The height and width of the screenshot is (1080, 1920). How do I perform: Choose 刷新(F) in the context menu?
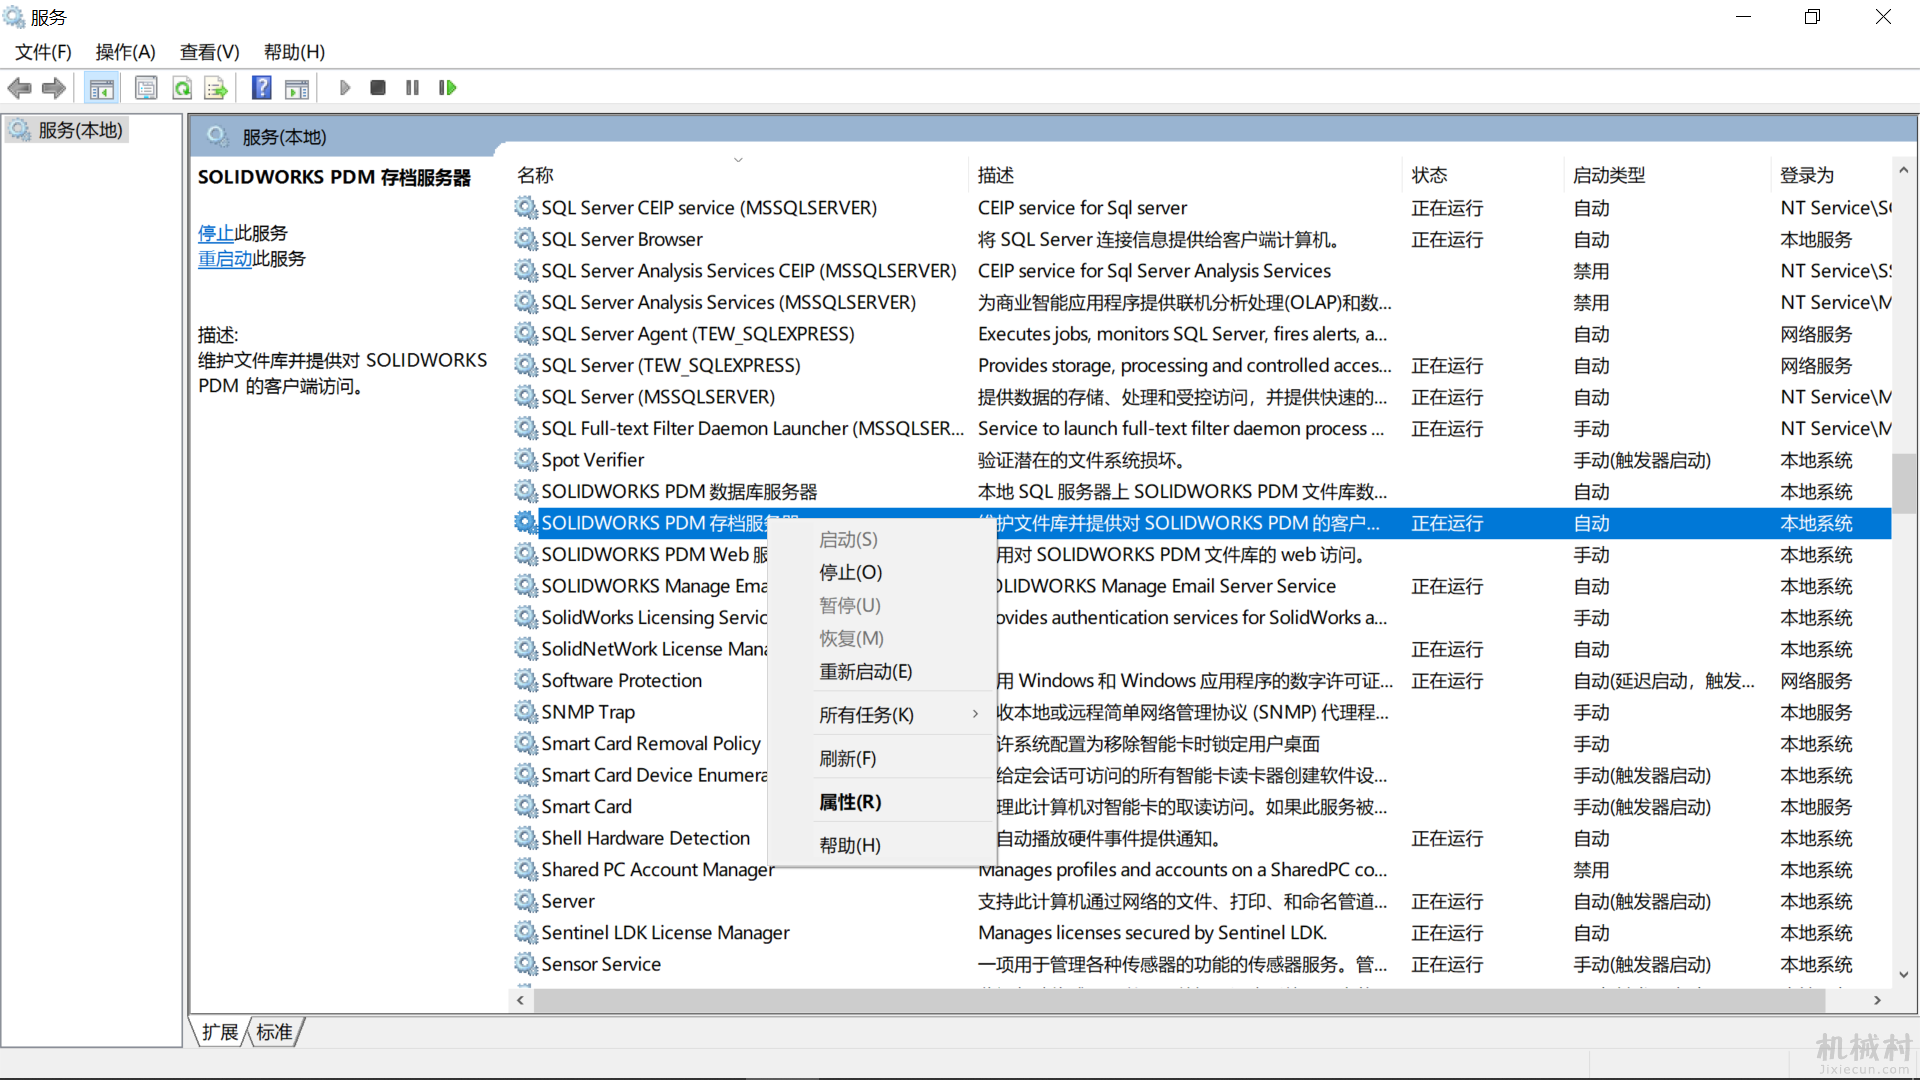882,759
